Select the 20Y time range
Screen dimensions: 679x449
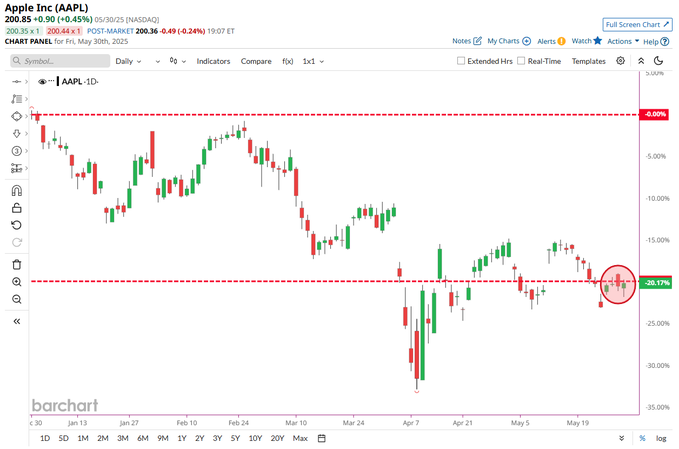tap(277, 439)
